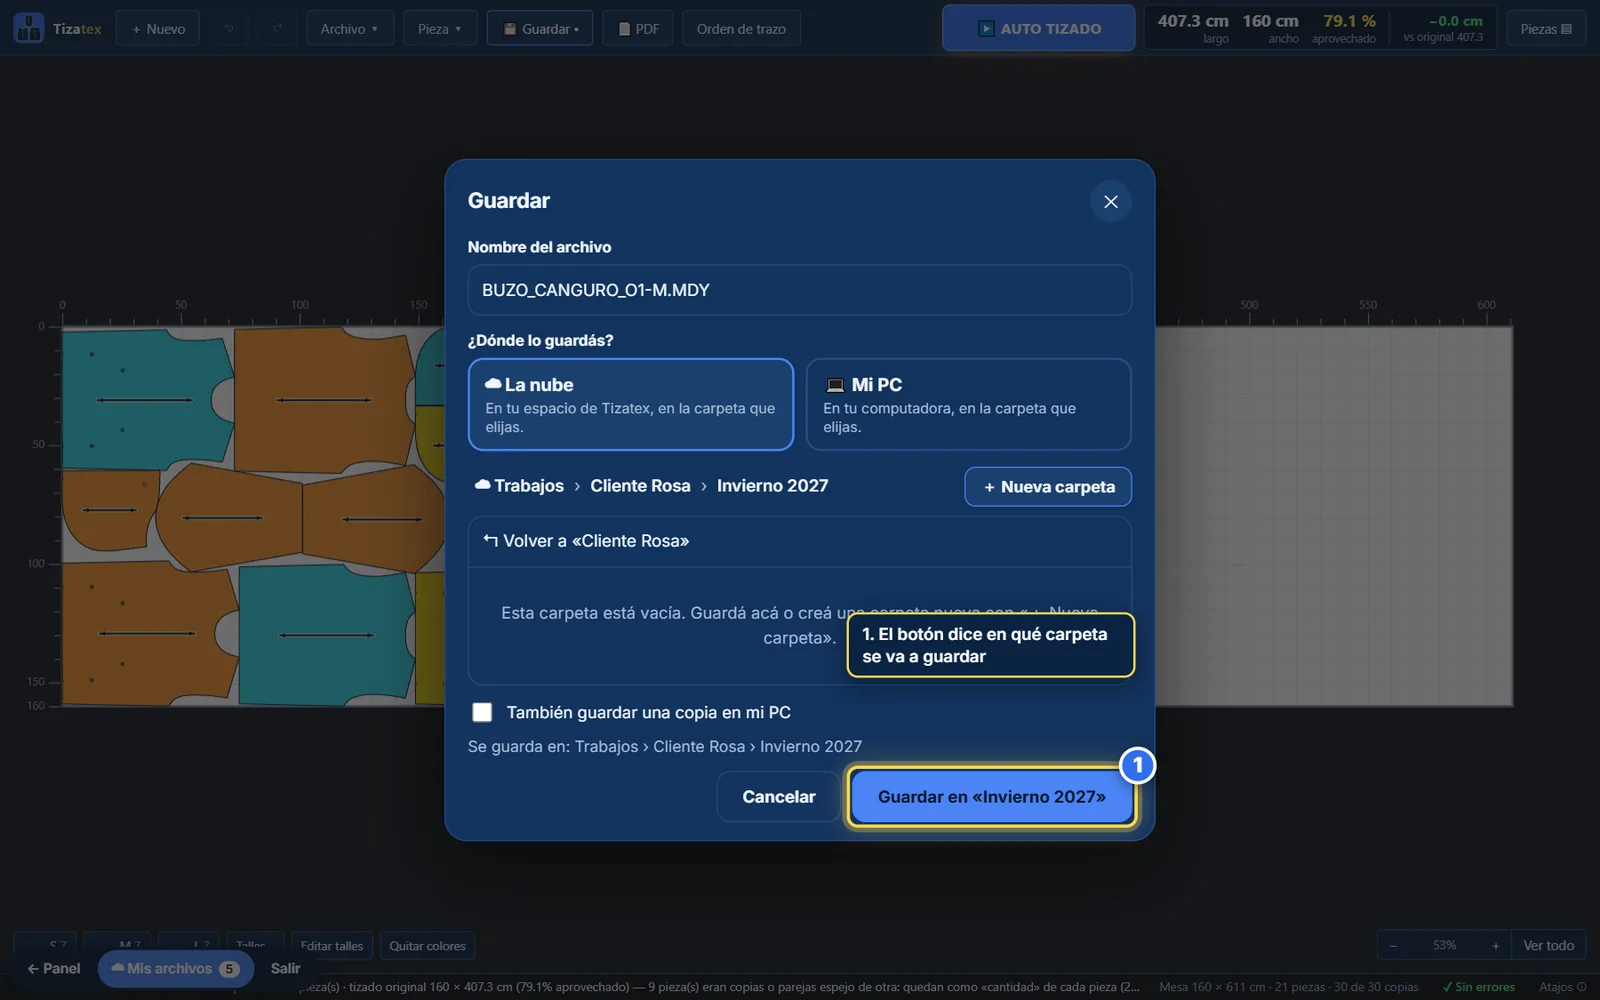The width and height of the screenshot is (1600, 1000).
Task: Click the 79.1 % aprovechado stat
Action: pyautogui.click(x=1345, y=28)
